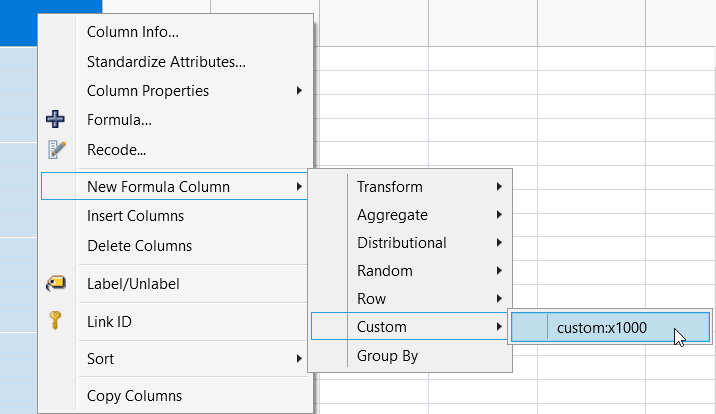Expand Column Properties submenu arrow
The image size is (716, 414).
click(x=299, y=91)
